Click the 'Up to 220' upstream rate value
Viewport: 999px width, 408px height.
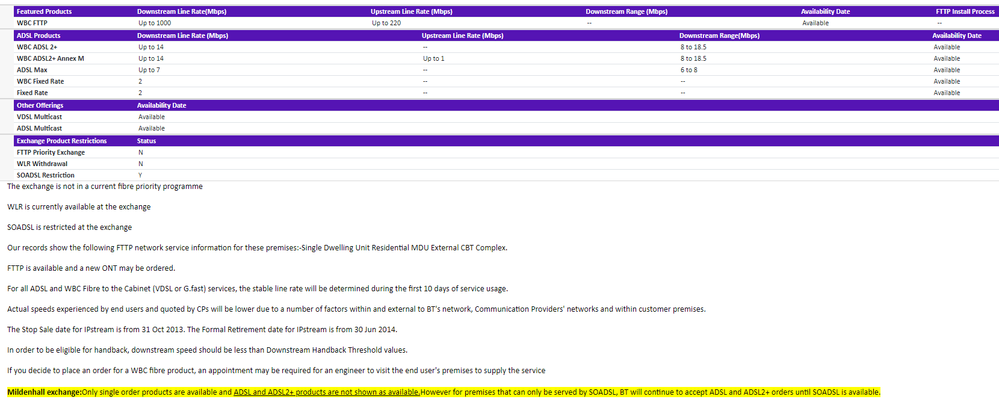point(387,22)
